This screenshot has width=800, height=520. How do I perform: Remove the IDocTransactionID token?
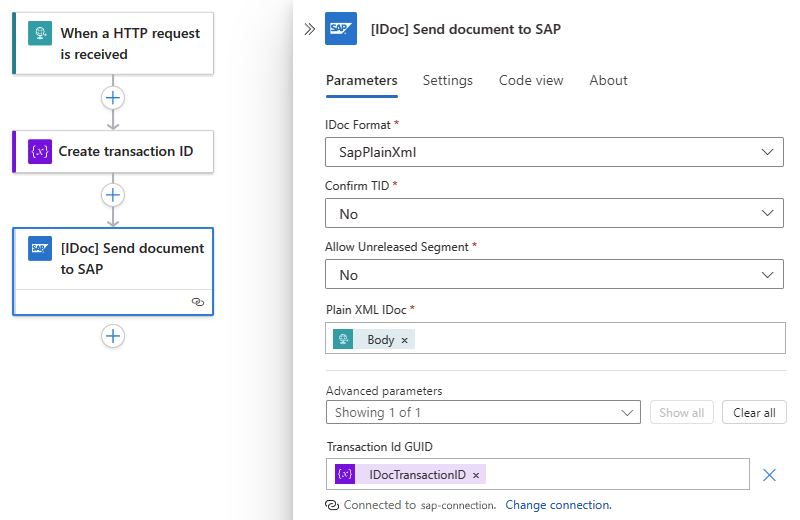[x=476, y=475]
